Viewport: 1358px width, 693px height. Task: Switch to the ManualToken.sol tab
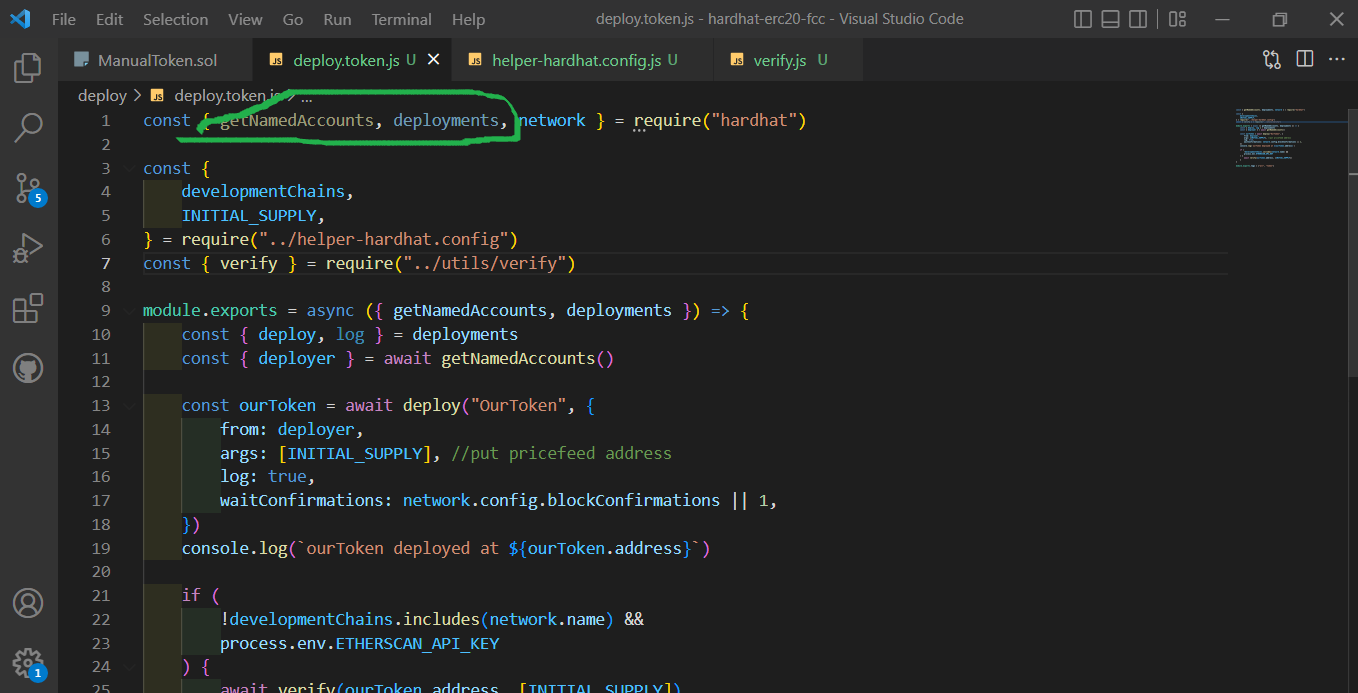click(155, 60)
